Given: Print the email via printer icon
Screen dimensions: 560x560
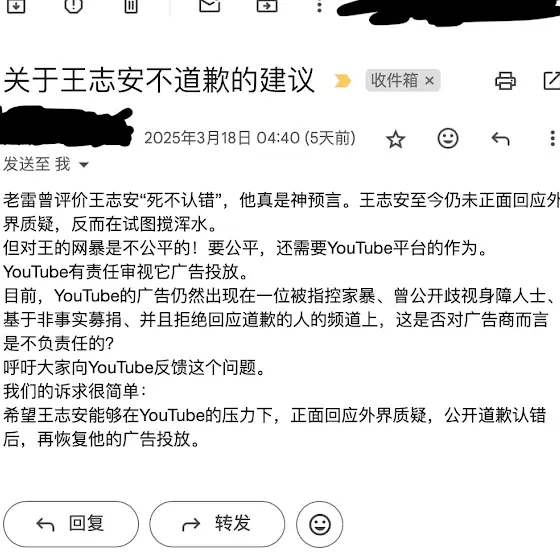Looking at the screenshot, I should [505, 81].
